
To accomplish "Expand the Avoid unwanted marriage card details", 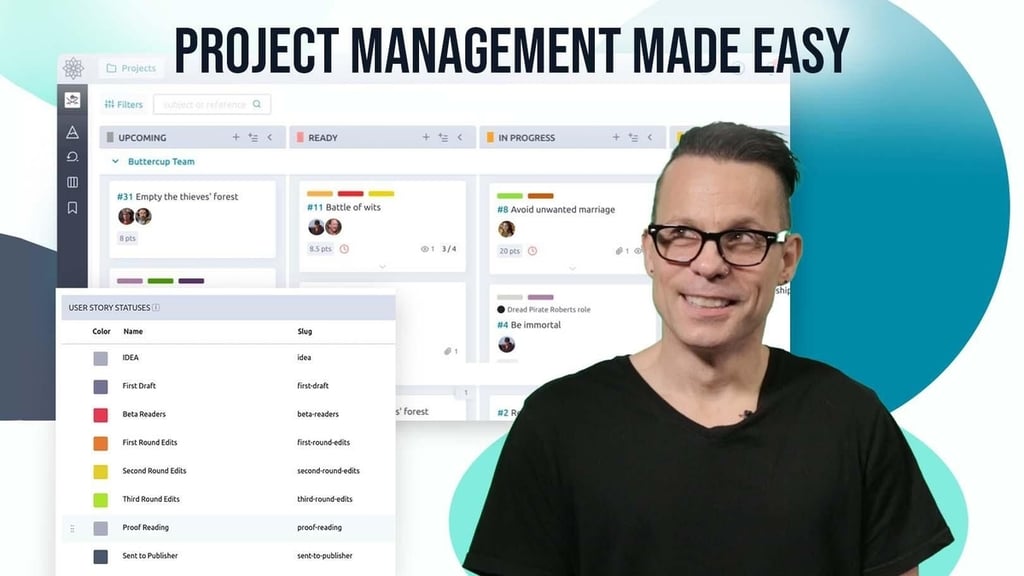I will coord(573,268).
